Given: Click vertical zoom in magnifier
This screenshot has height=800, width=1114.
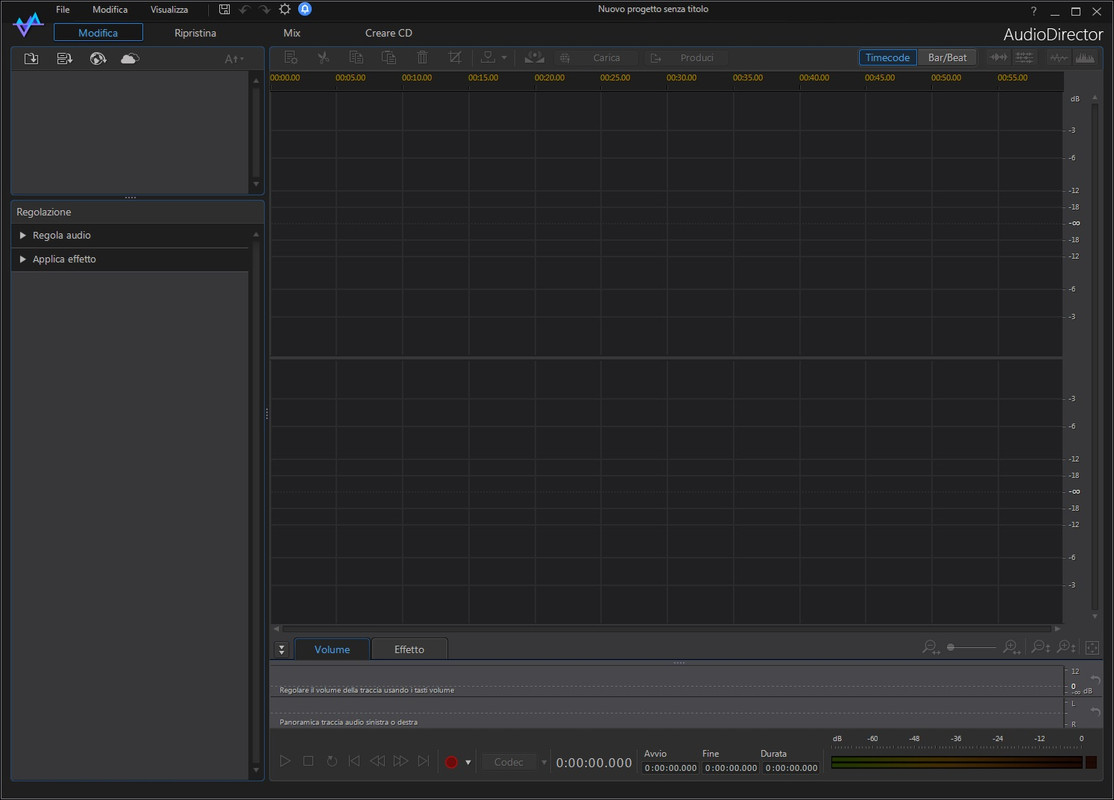Looking at the screenshot, I should click(x=1066, y=647).
